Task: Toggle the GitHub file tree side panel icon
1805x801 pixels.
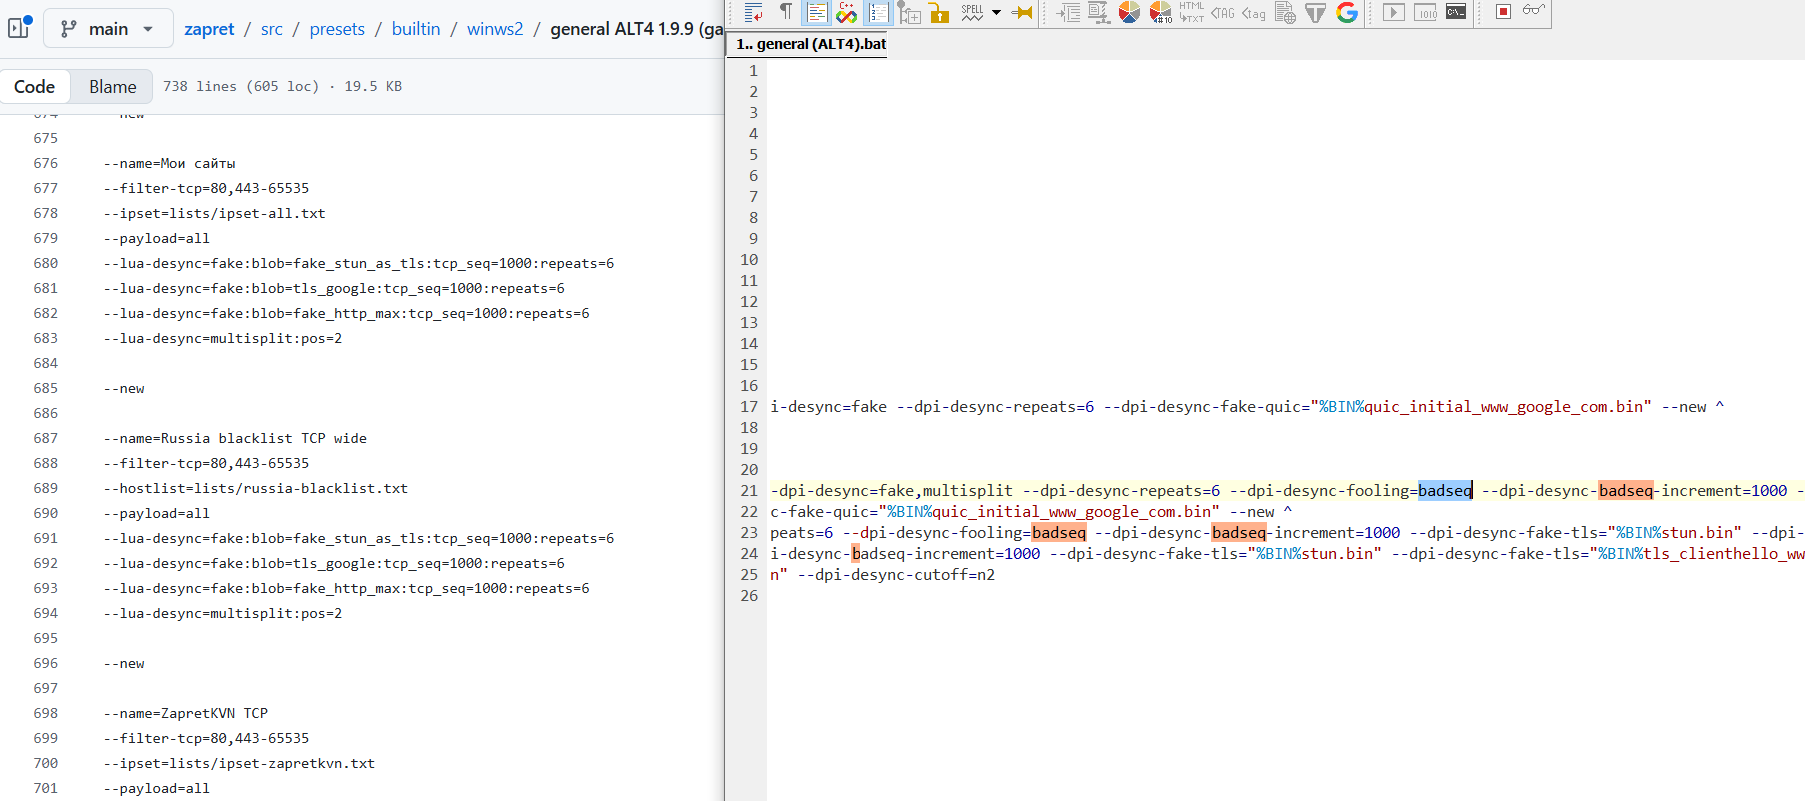Action: [x=20, y=27]
